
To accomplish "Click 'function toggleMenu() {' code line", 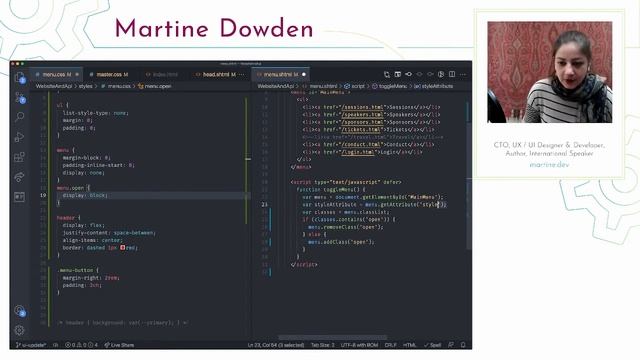I will click(x=331, y=189).
